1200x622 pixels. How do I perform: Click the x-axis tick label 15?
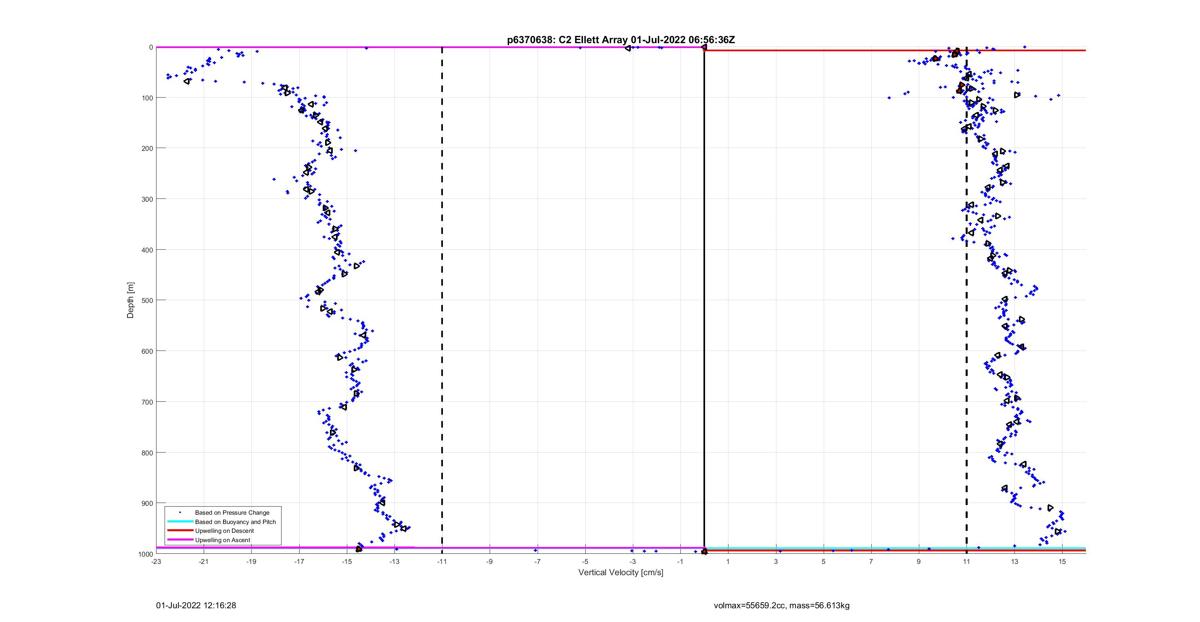[x=1062, y=561]
